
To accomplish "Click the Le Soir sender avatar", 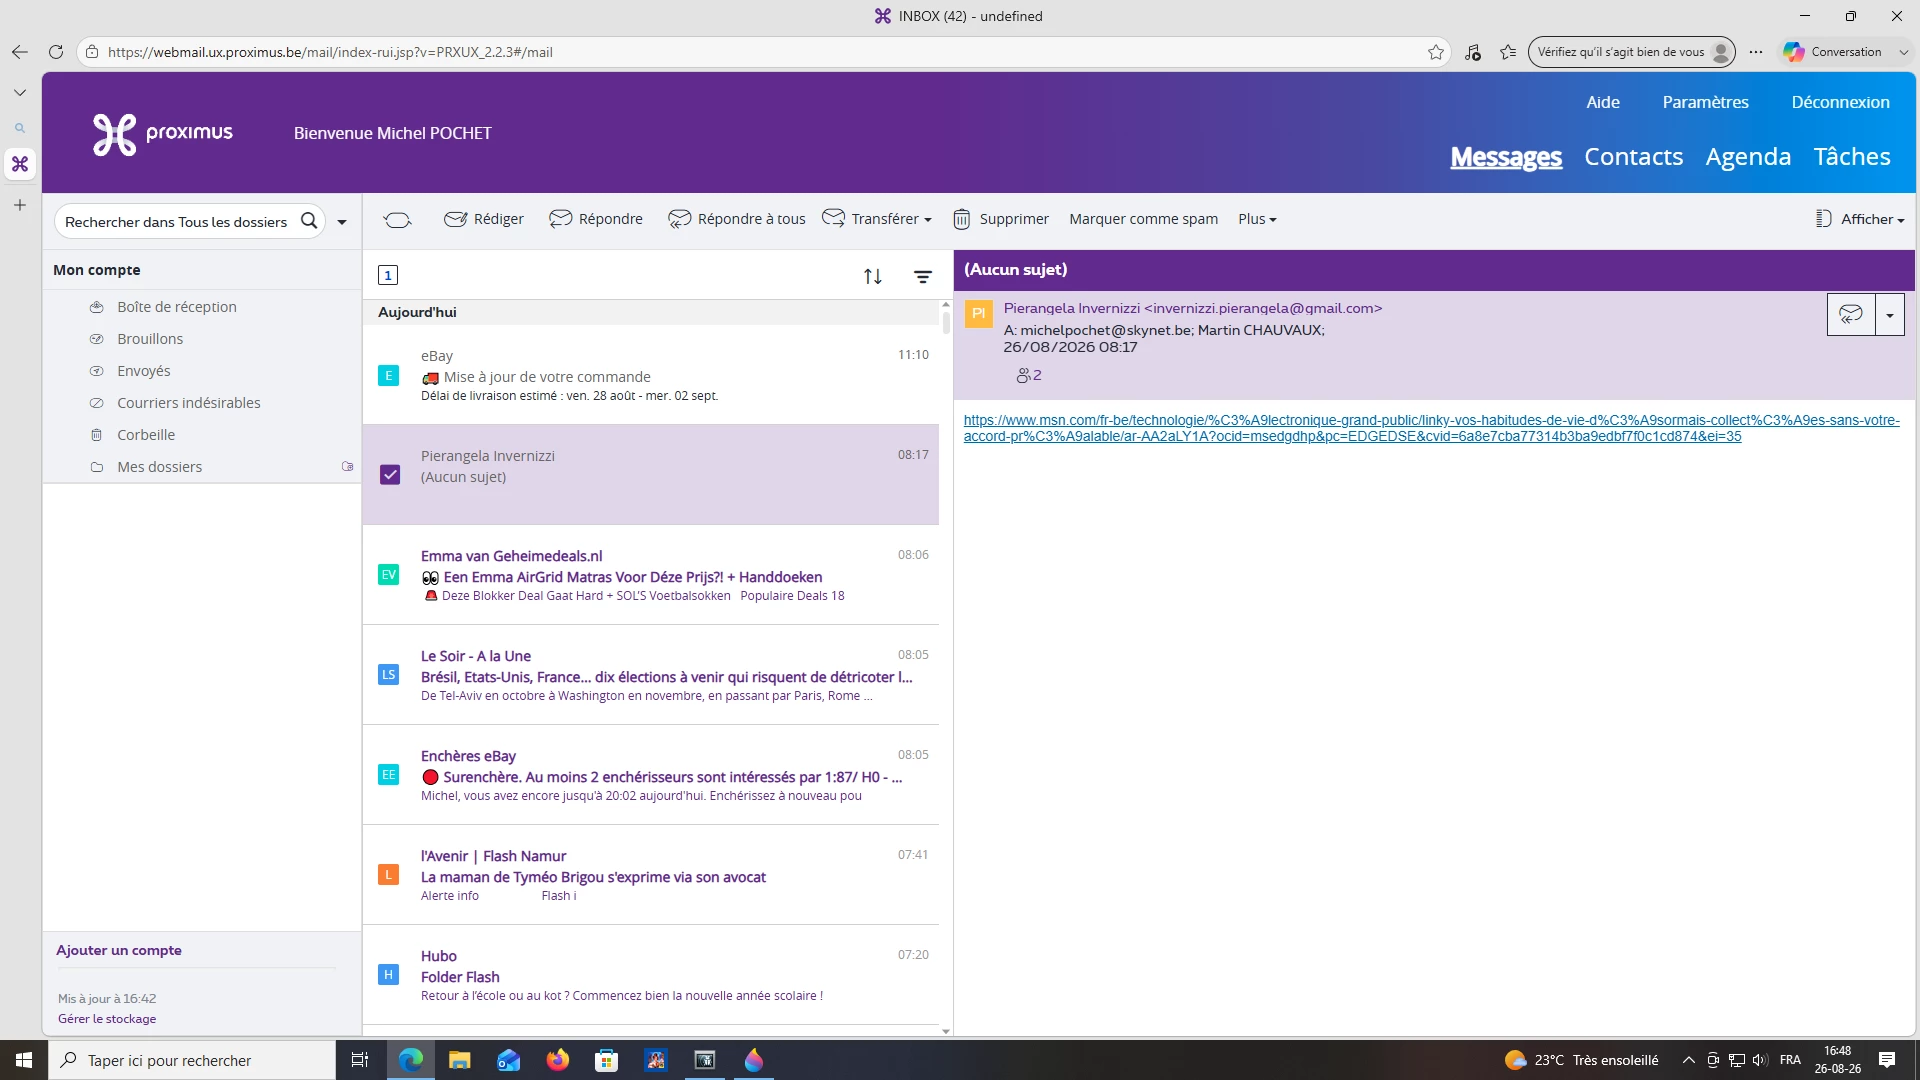I will point(389,675).
